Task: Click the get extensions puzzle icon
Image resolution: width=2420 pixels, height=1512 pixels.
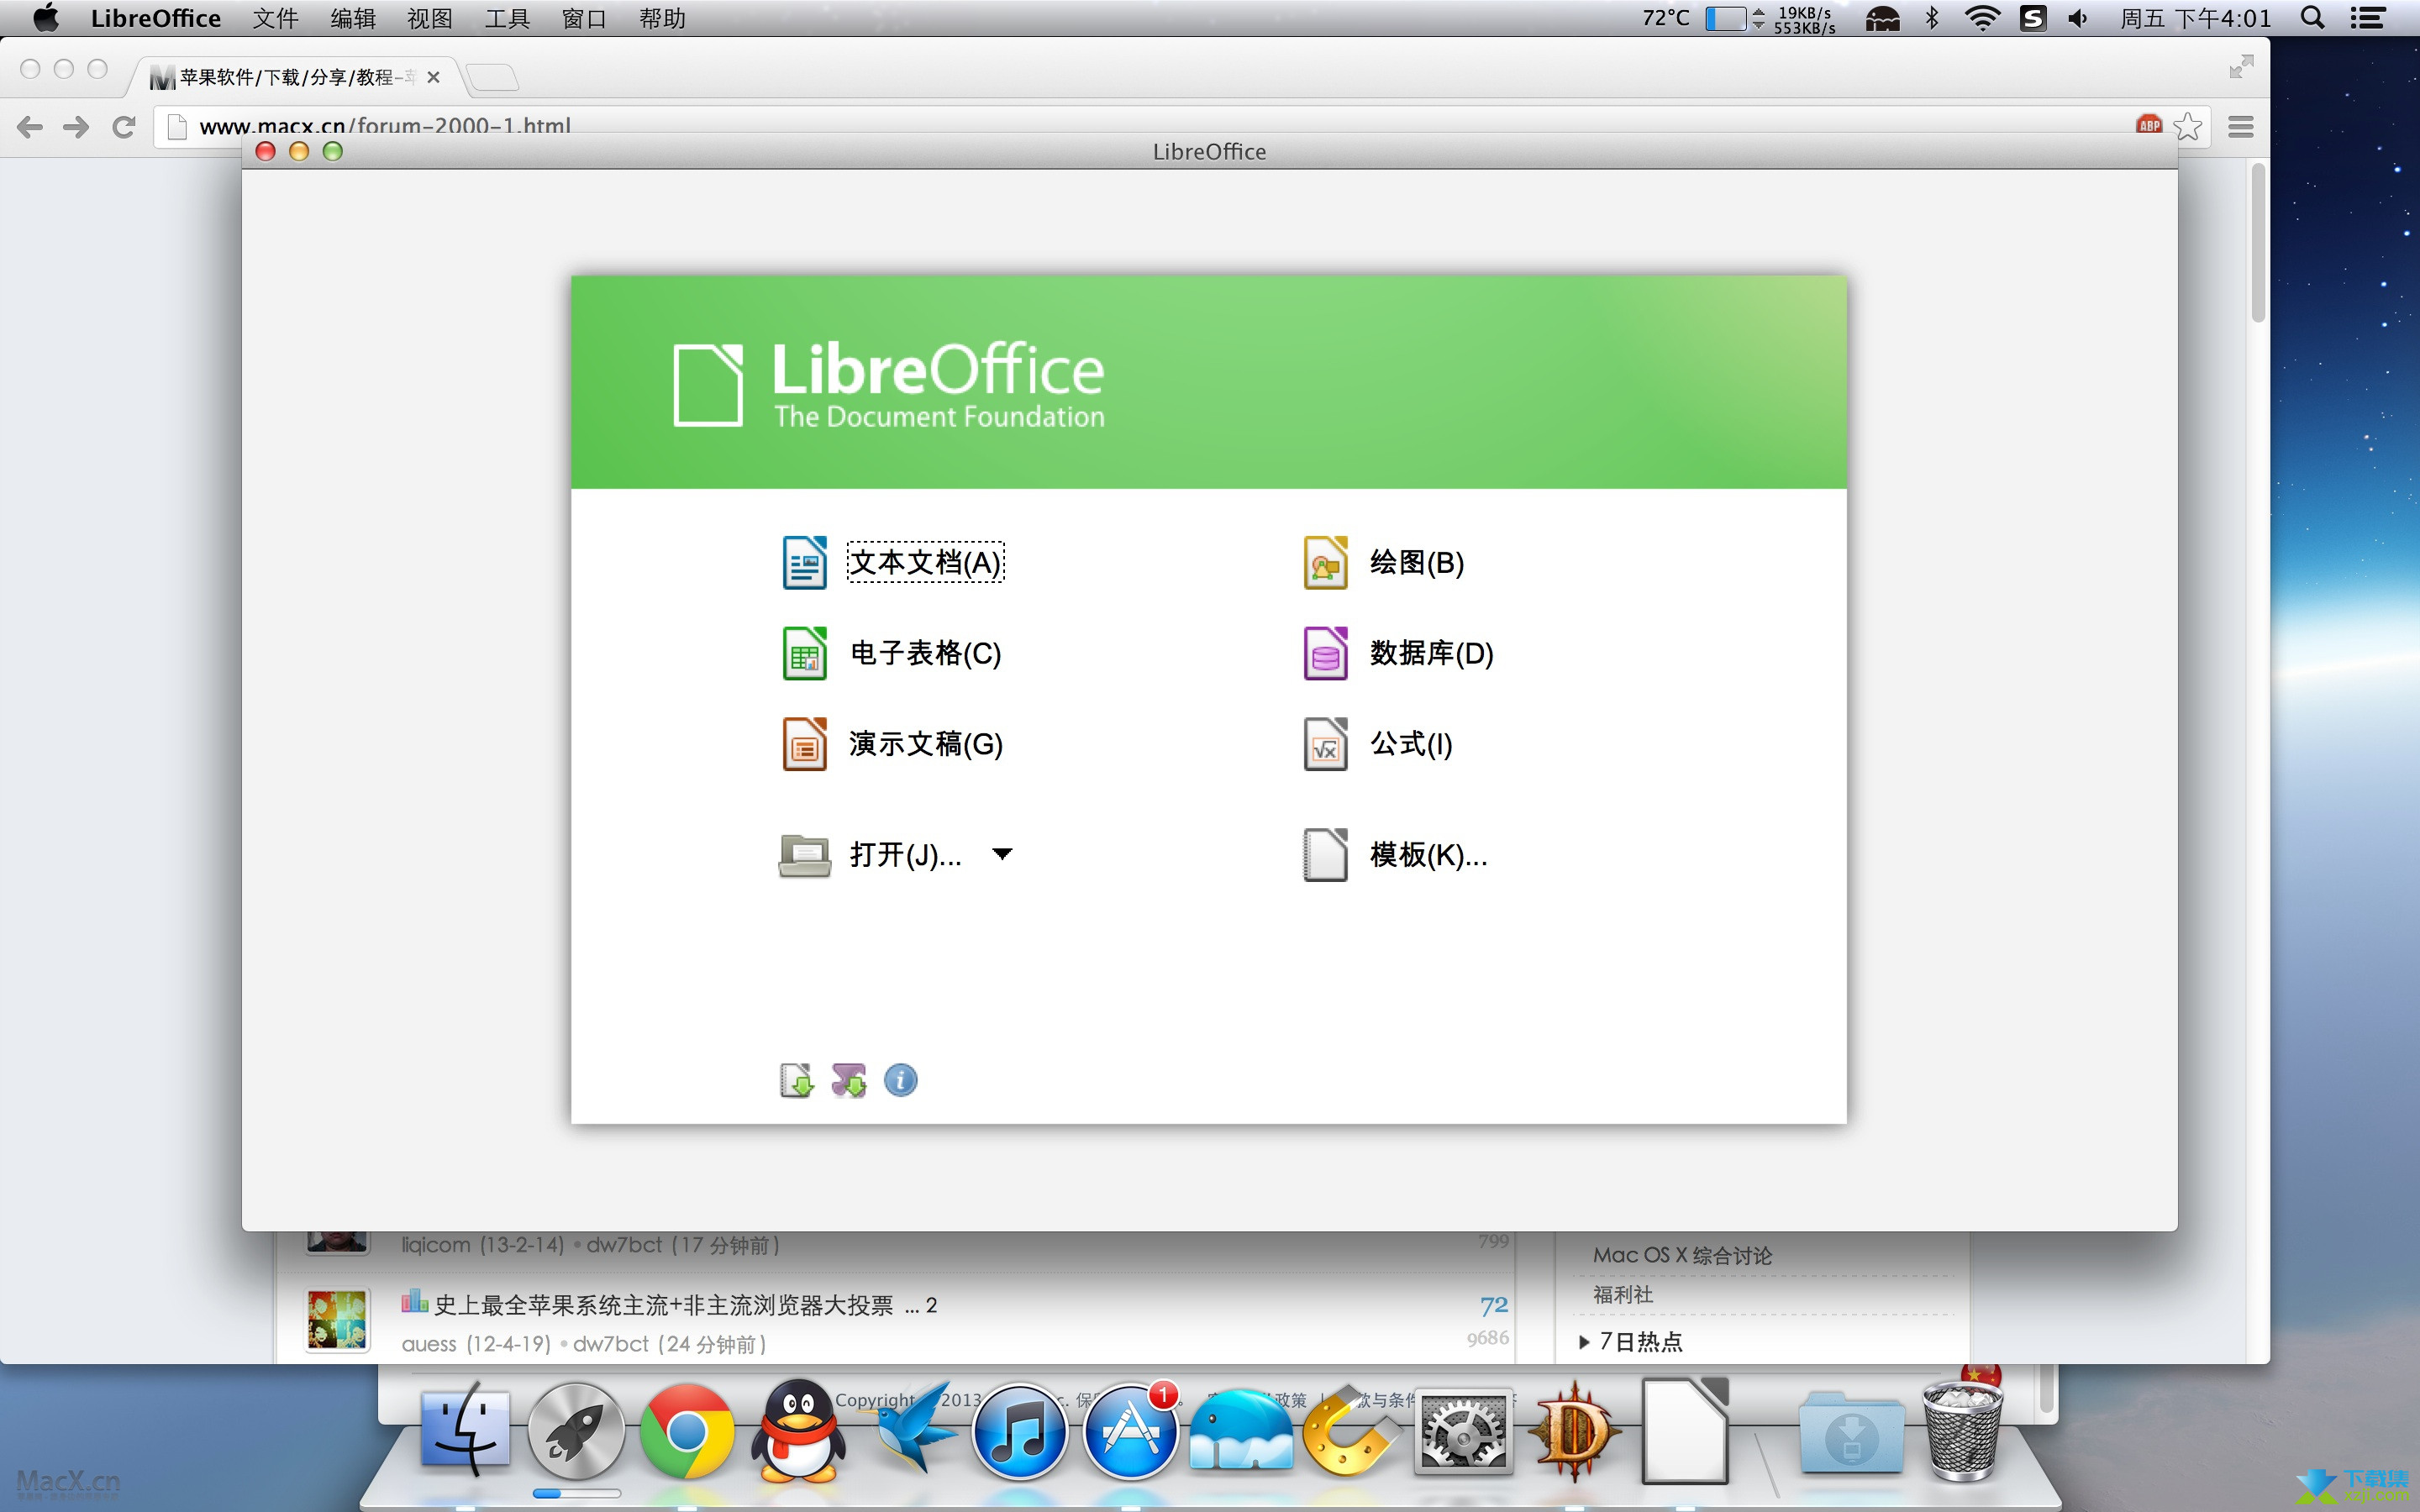Action: click(x=849, y=1080)
